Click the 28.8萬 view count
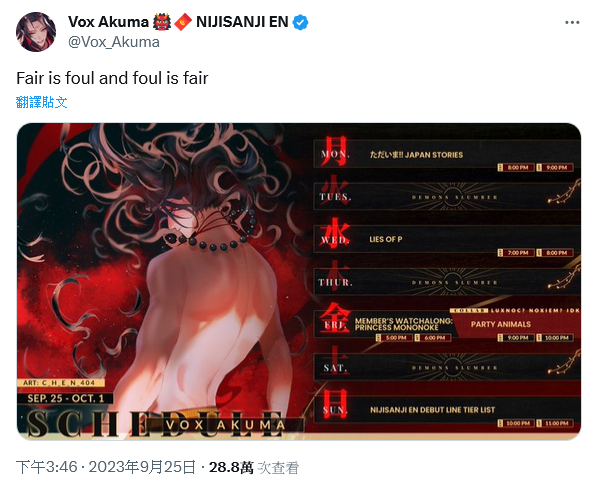The image size is (598, 490). (x=231, y=467)
